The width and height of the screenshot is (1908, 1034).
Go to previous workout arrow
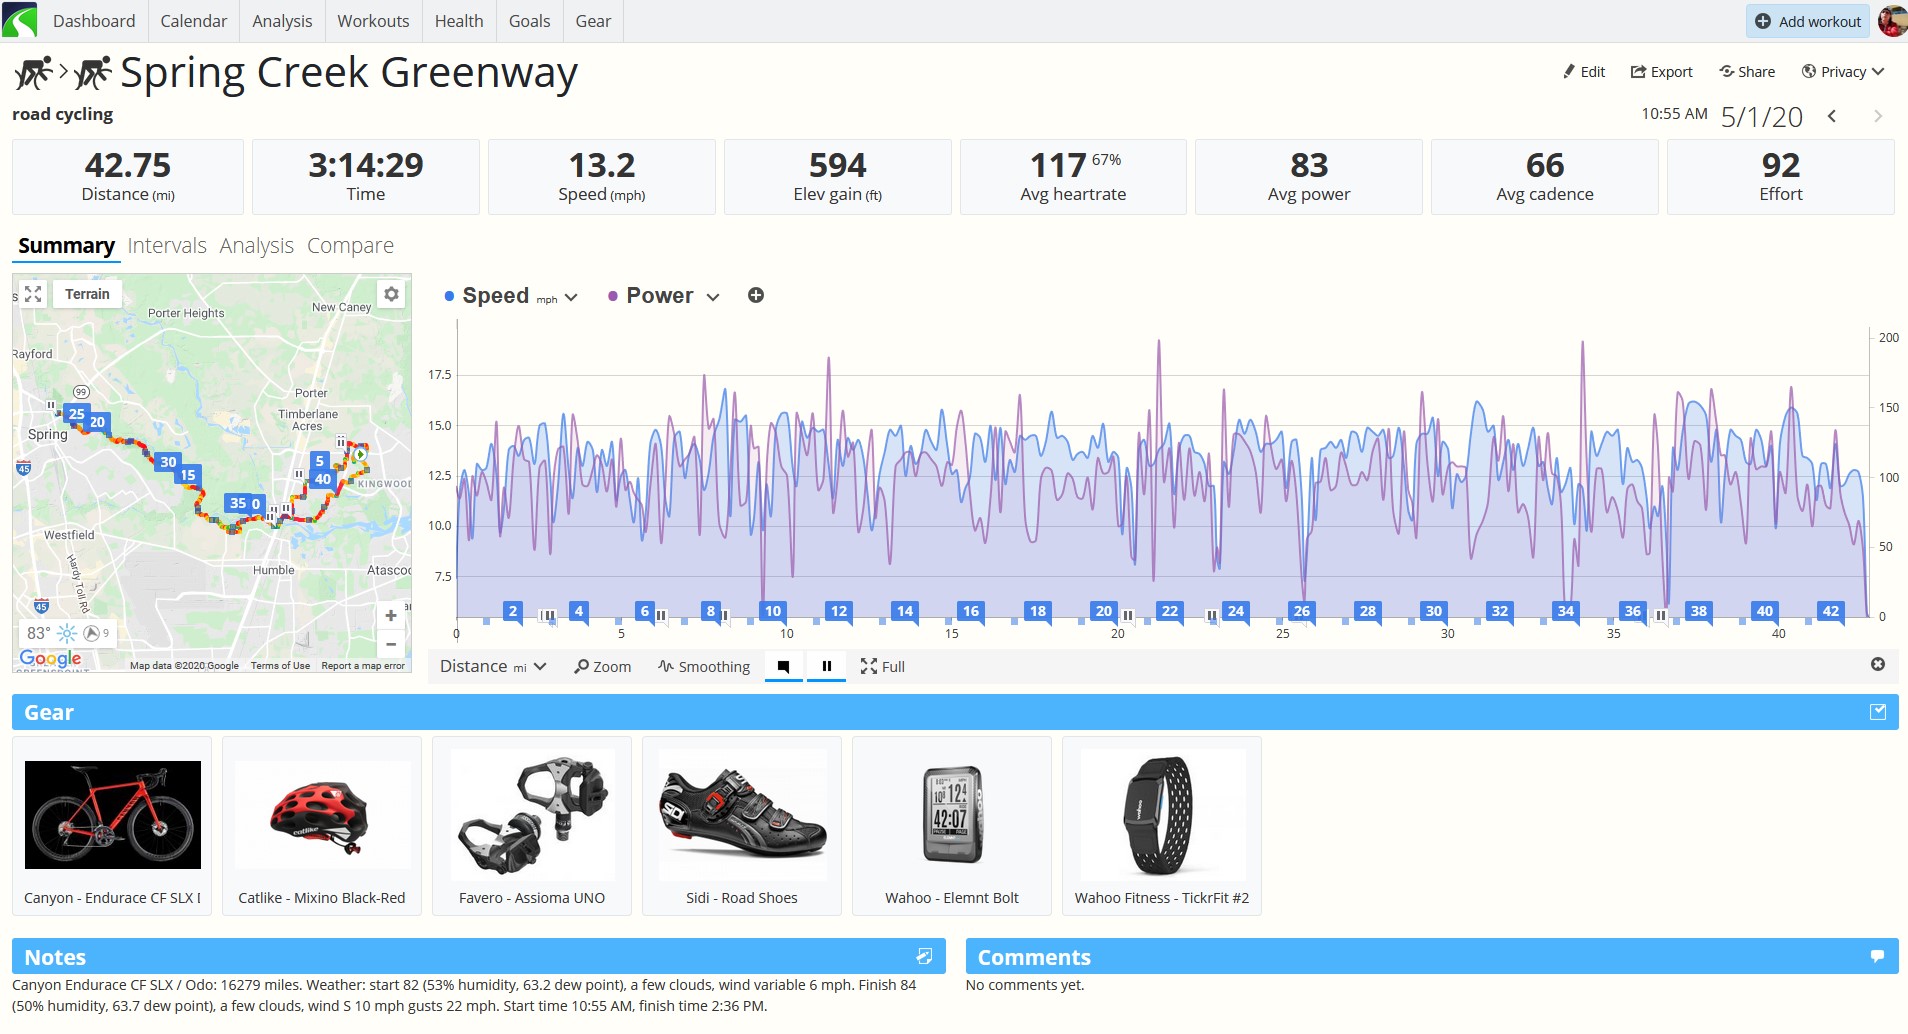[x=1832, y=116]
